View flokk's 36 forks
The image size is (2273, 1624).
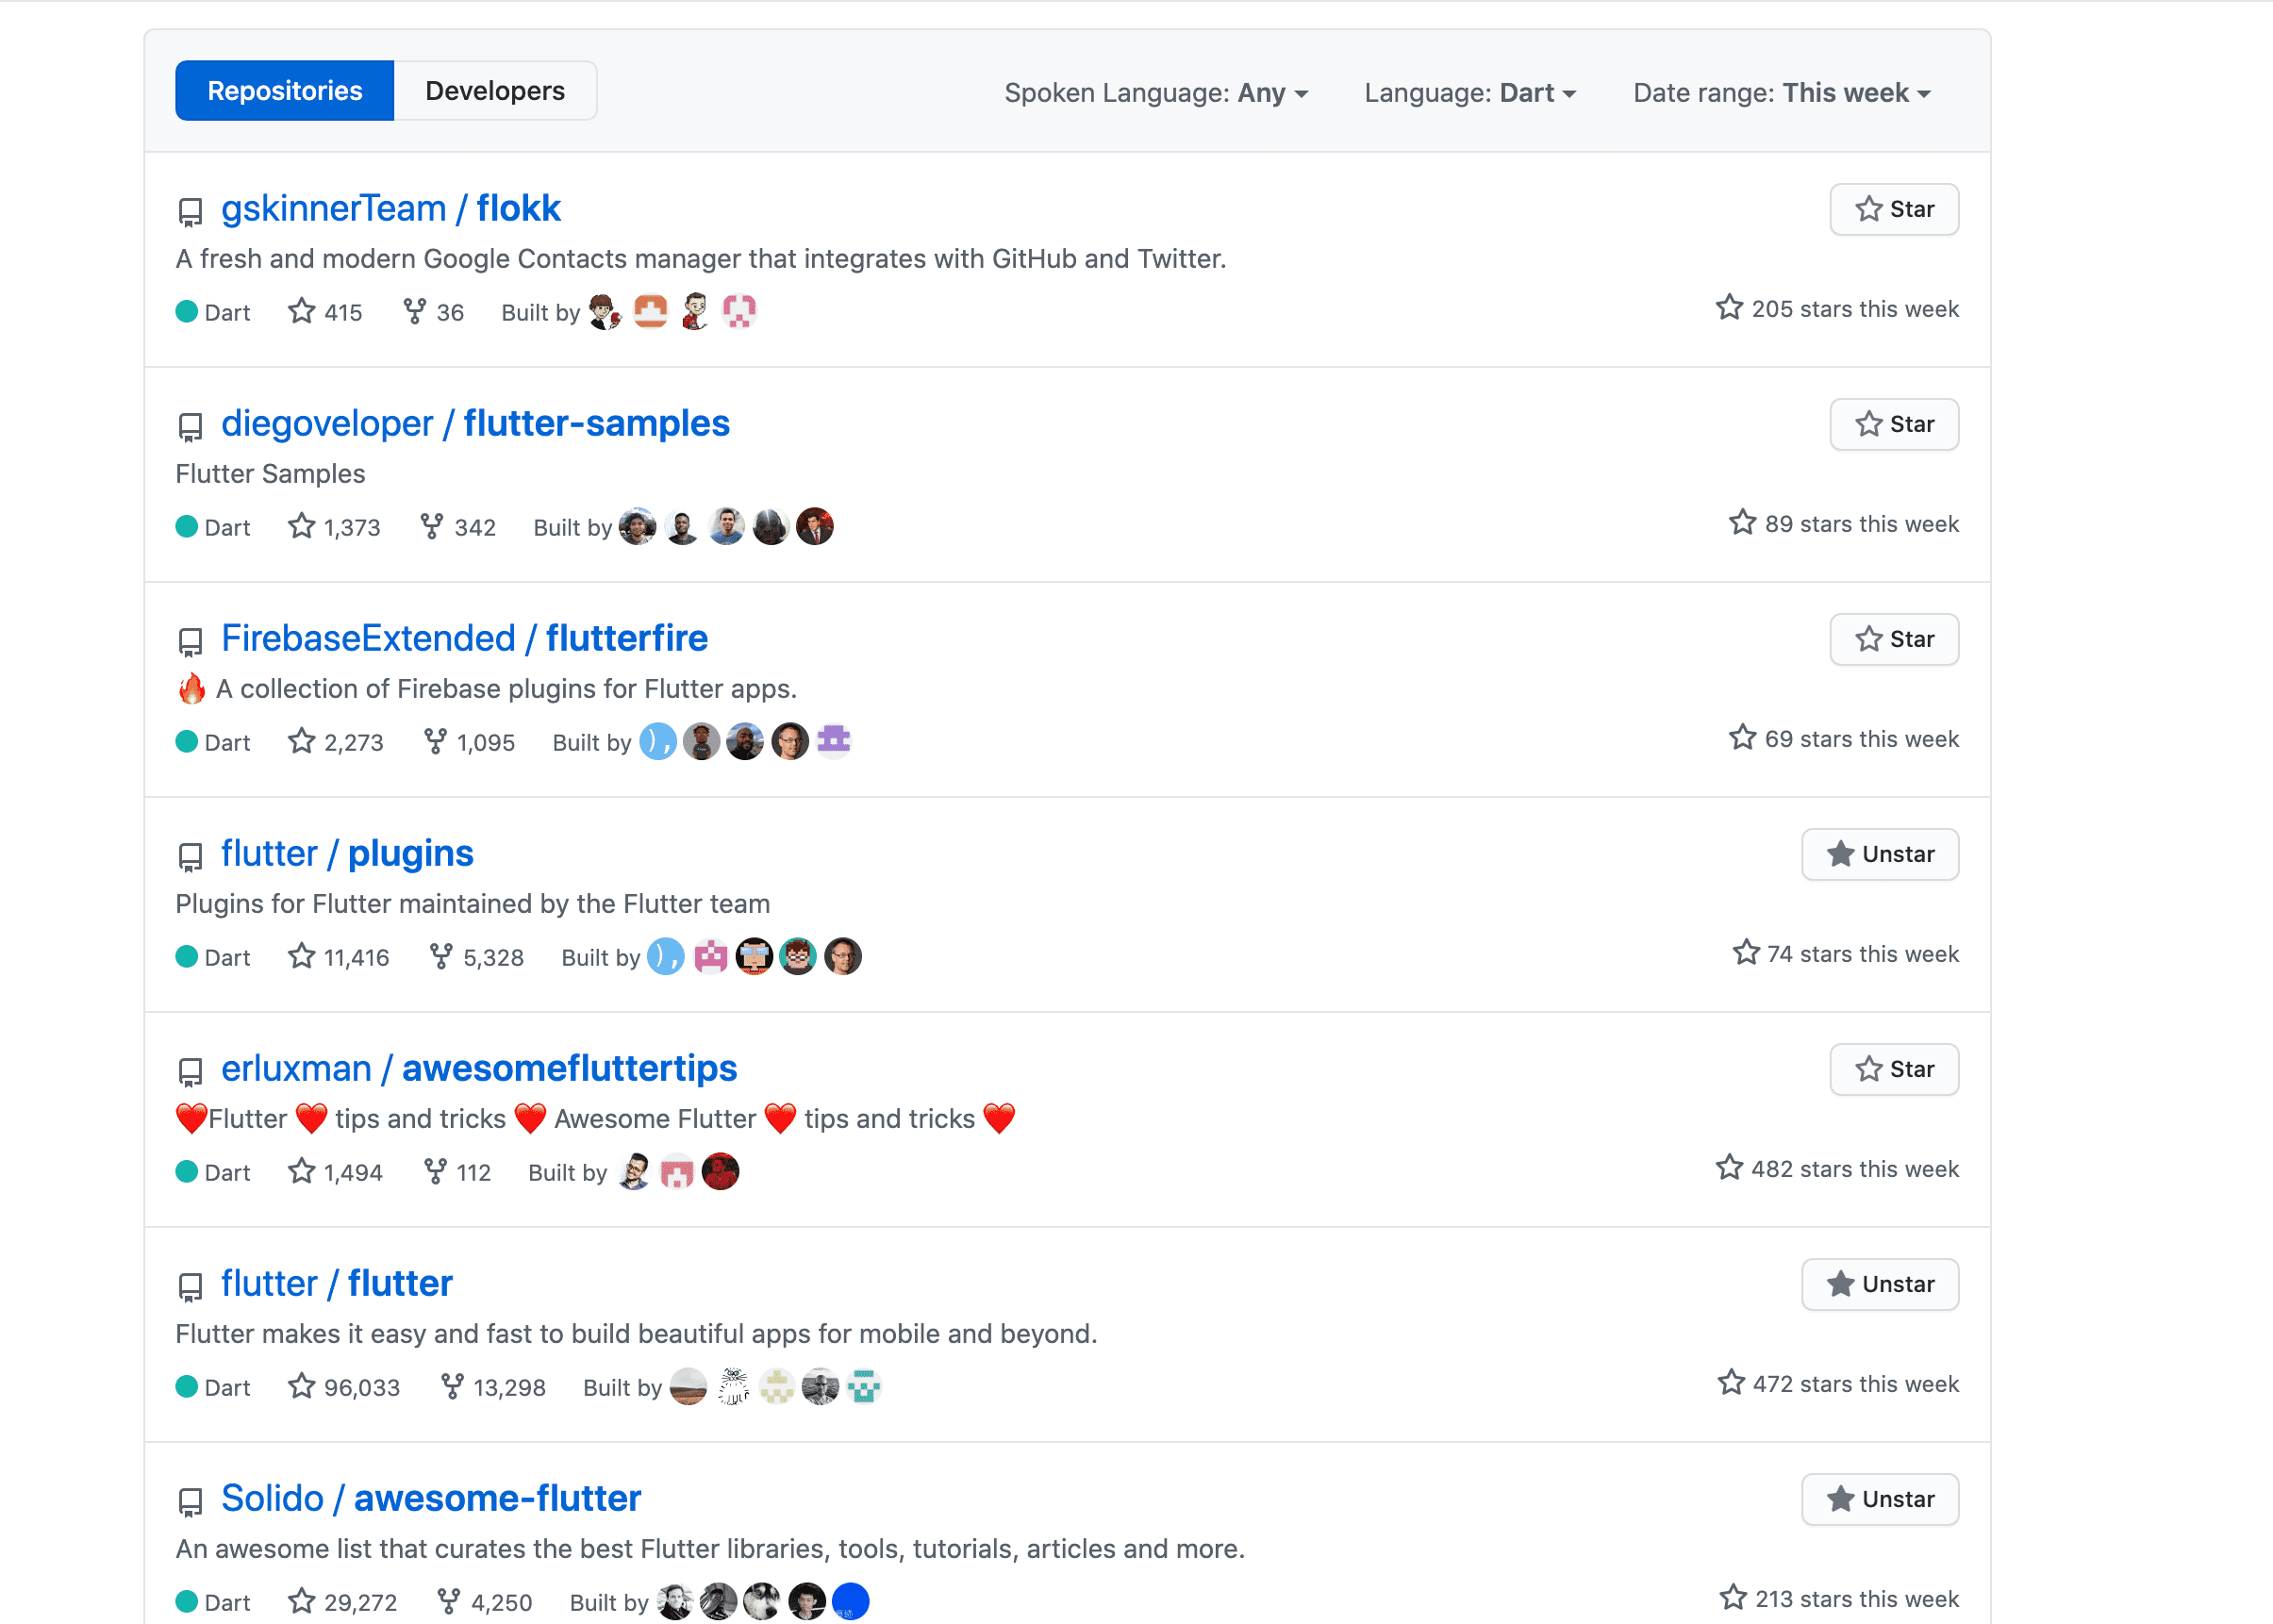[x=433, y=312]
